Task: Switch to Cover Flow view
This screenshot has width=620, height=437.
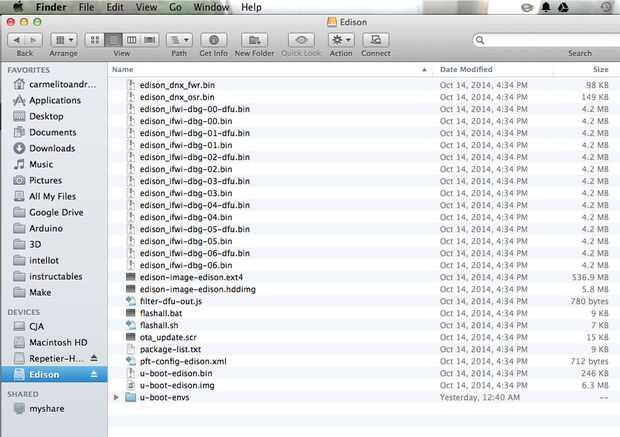Action: [x=149, y=40]
